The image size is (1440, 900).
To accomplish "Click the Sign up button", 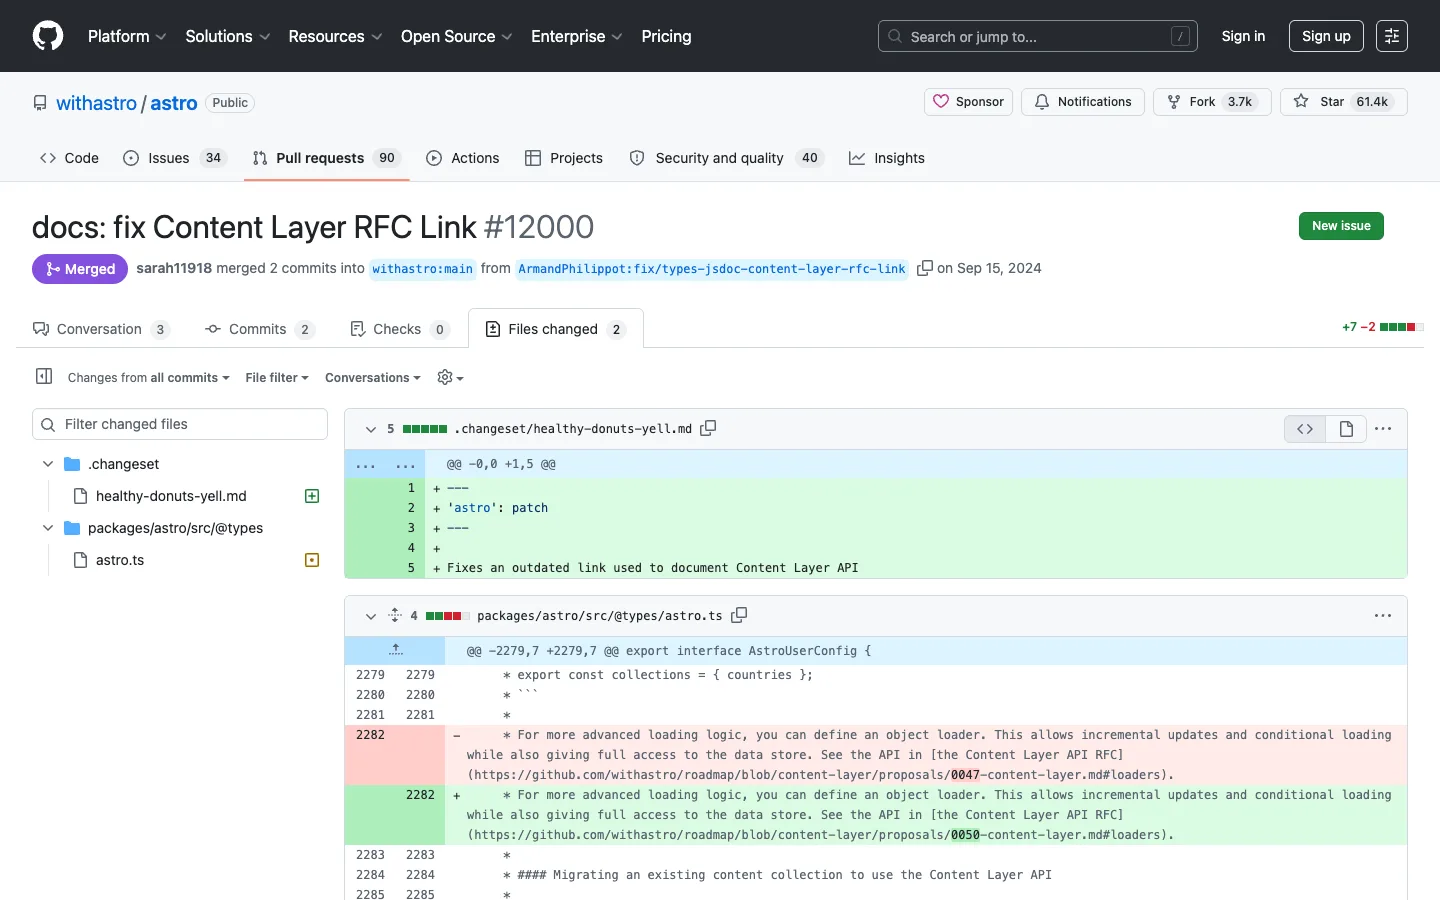I will tap(1326, 36).
